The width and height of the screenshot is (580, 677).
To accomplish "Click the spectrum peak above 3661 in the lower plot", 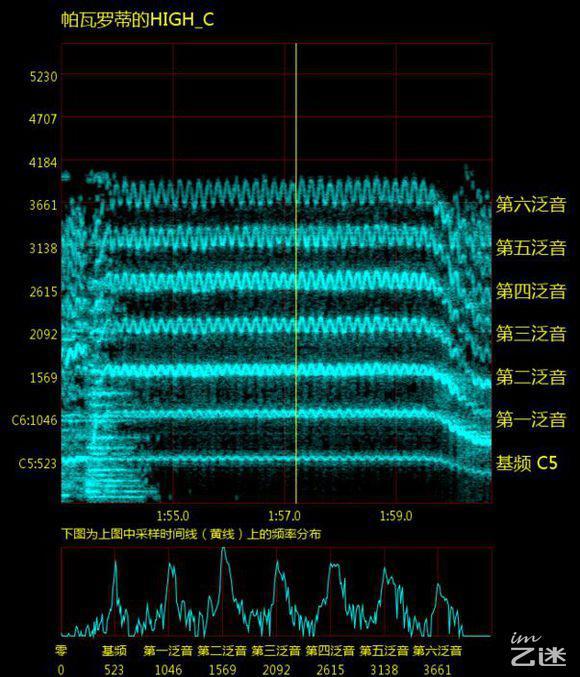I will click(438, 586).
